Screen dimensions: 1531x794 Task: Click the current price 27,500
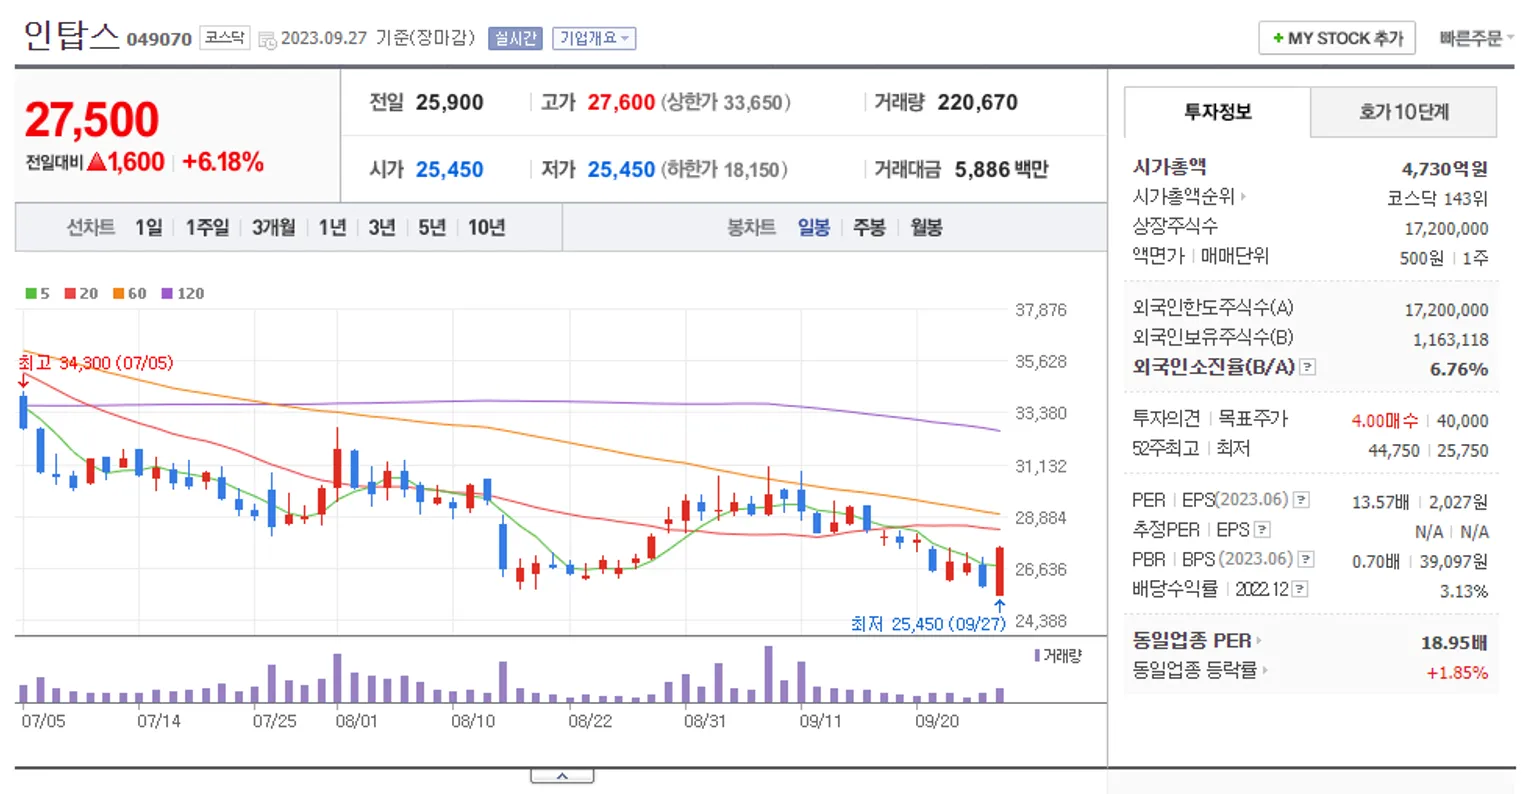click(92, 120)
